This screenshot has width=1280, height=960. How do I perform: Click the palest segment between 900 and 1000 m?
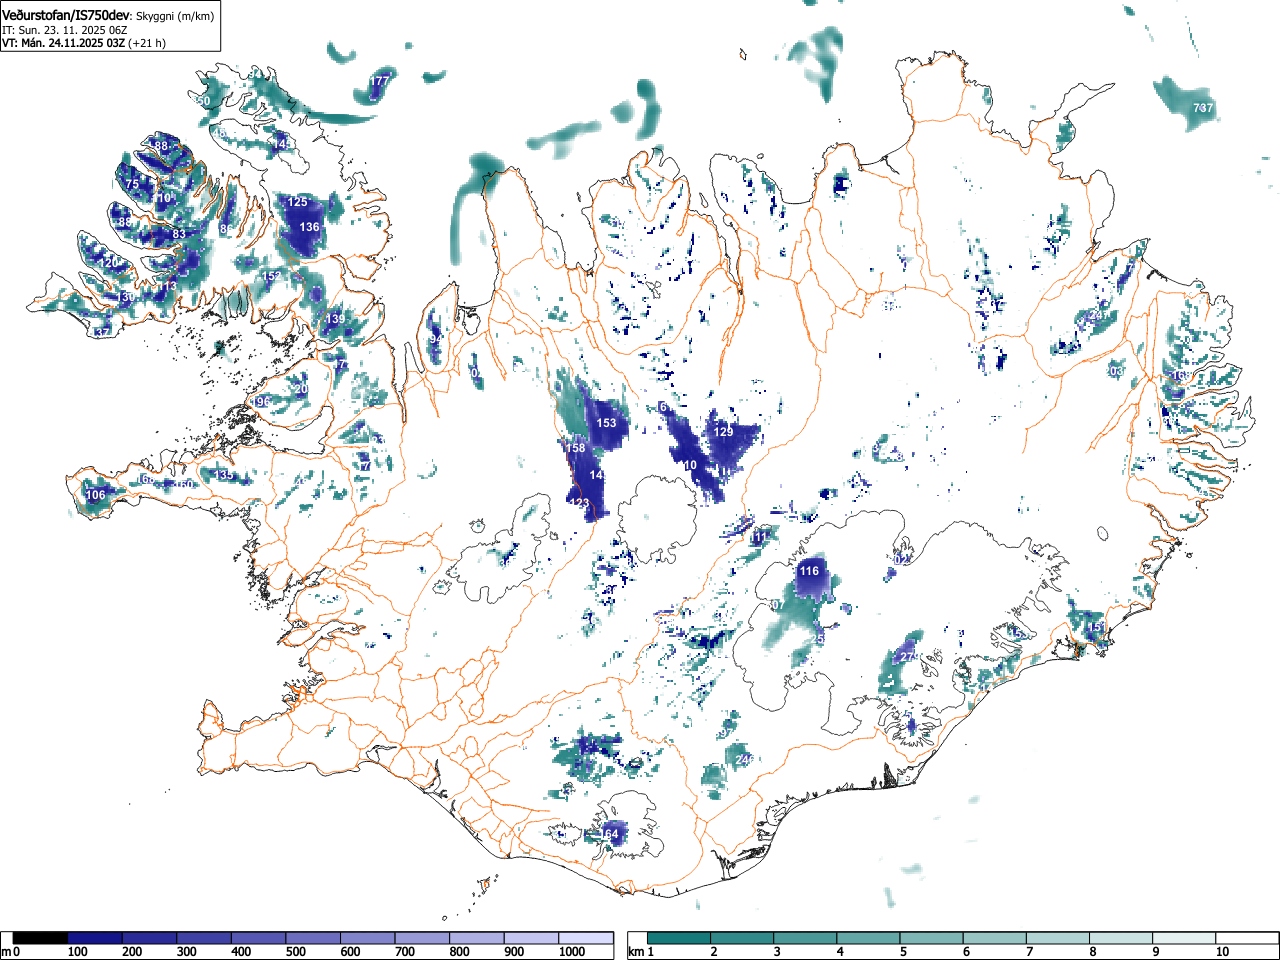(x=532, y=938)
